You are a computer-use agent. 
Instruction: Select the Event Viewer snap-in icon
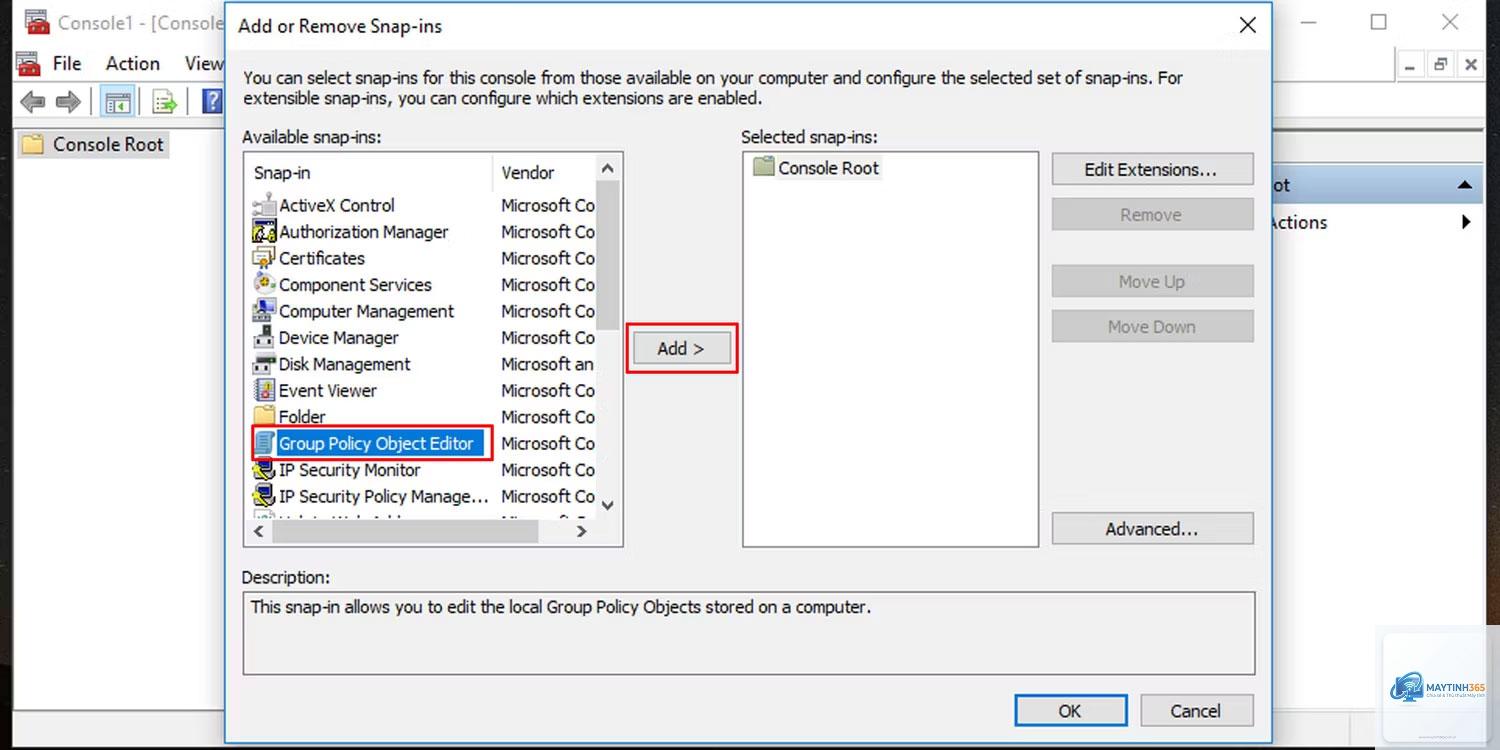point(264,390)
